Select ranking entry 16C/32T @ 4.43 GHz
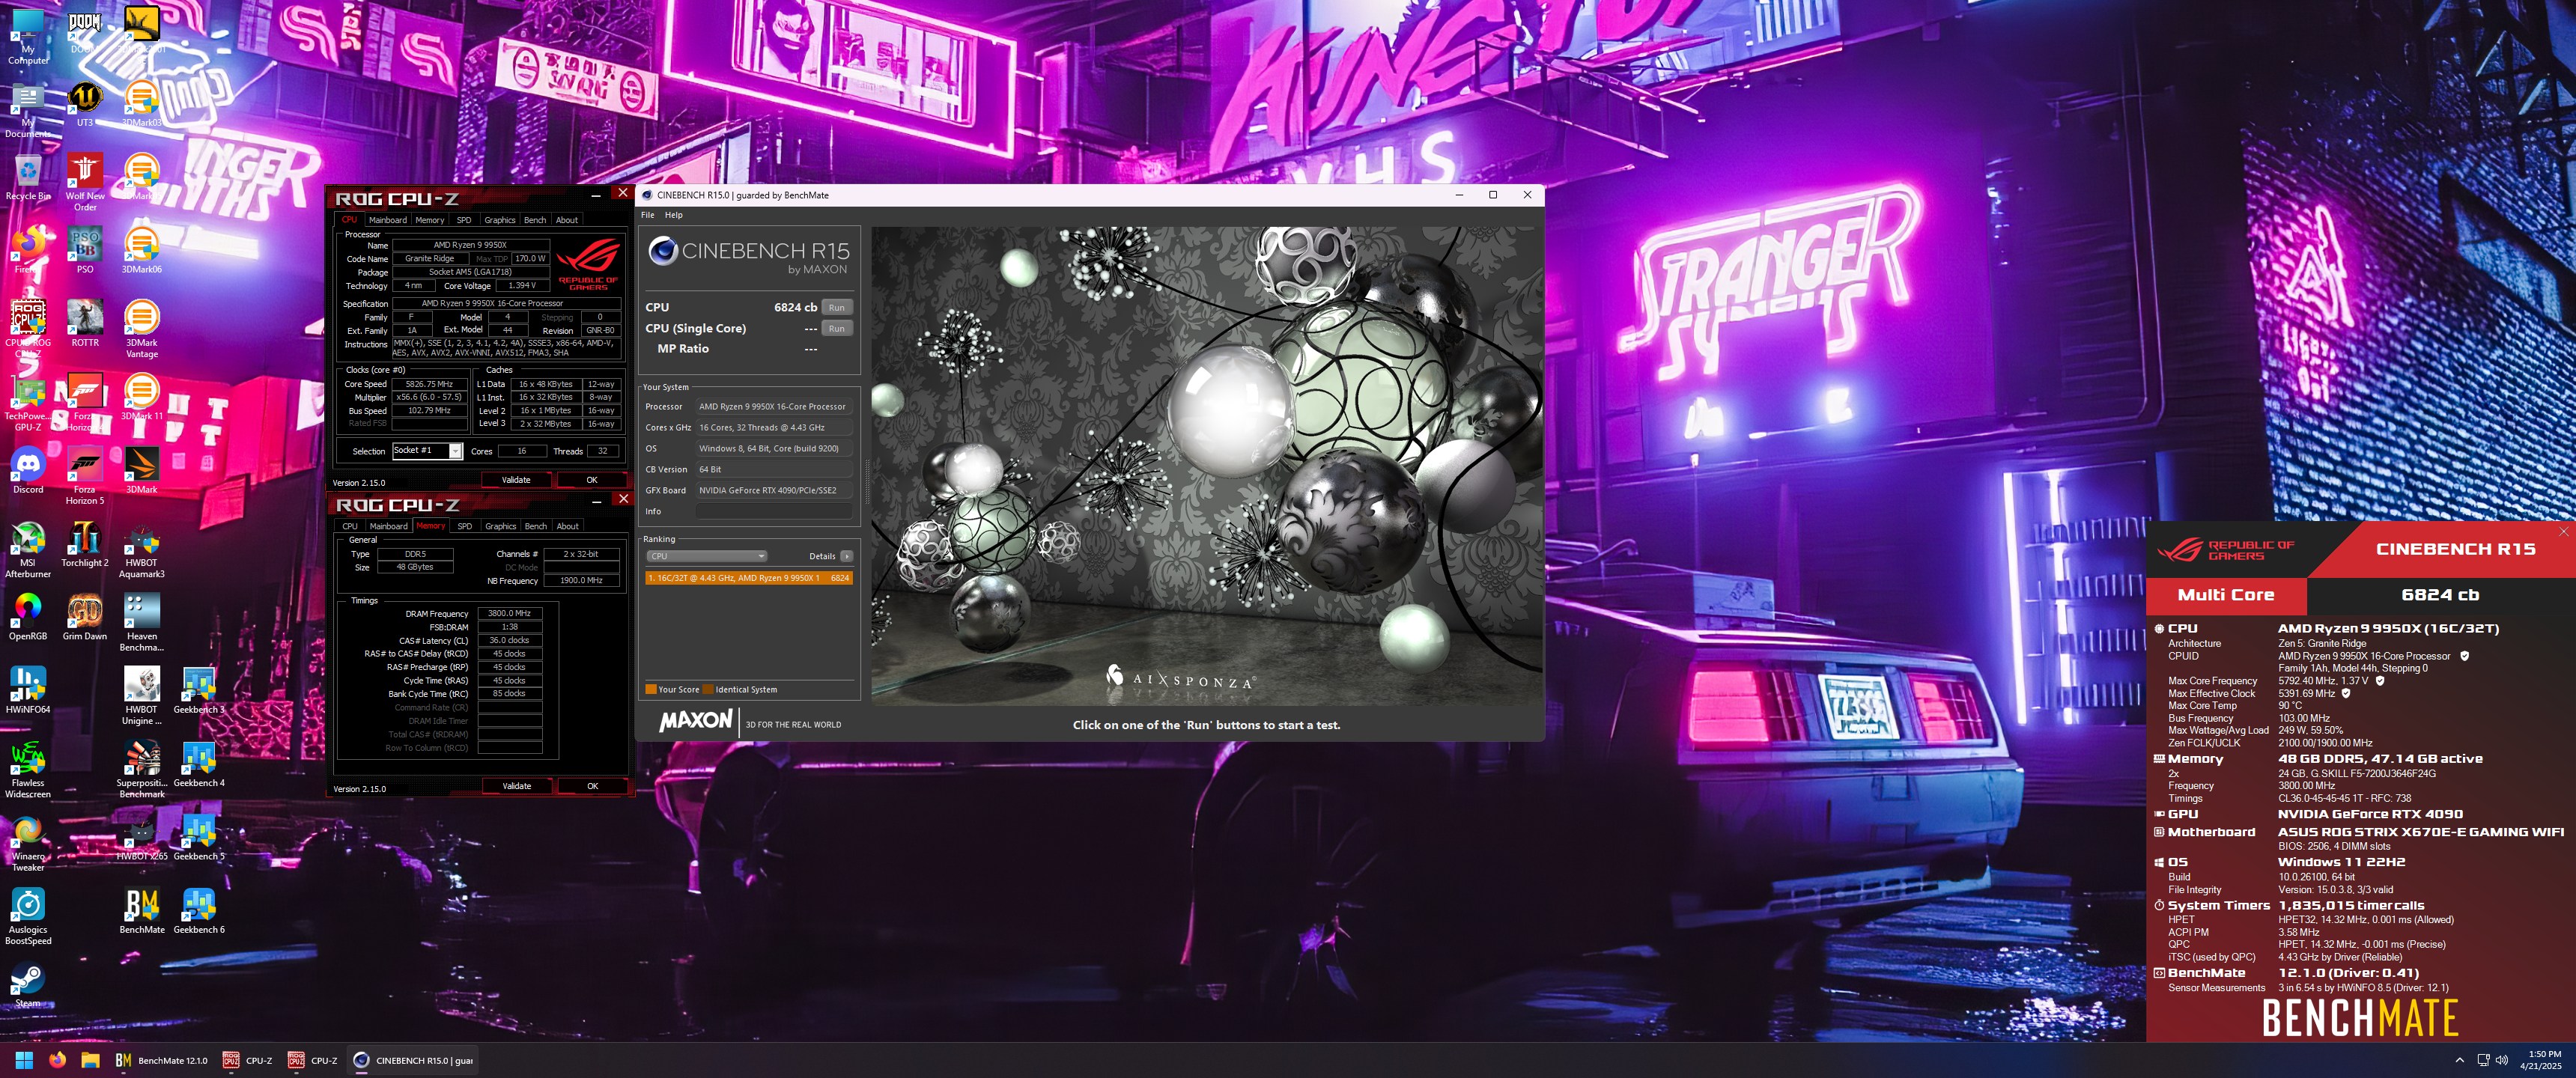This screenshot has height=1078, width=2576. (x=749, y=578)
